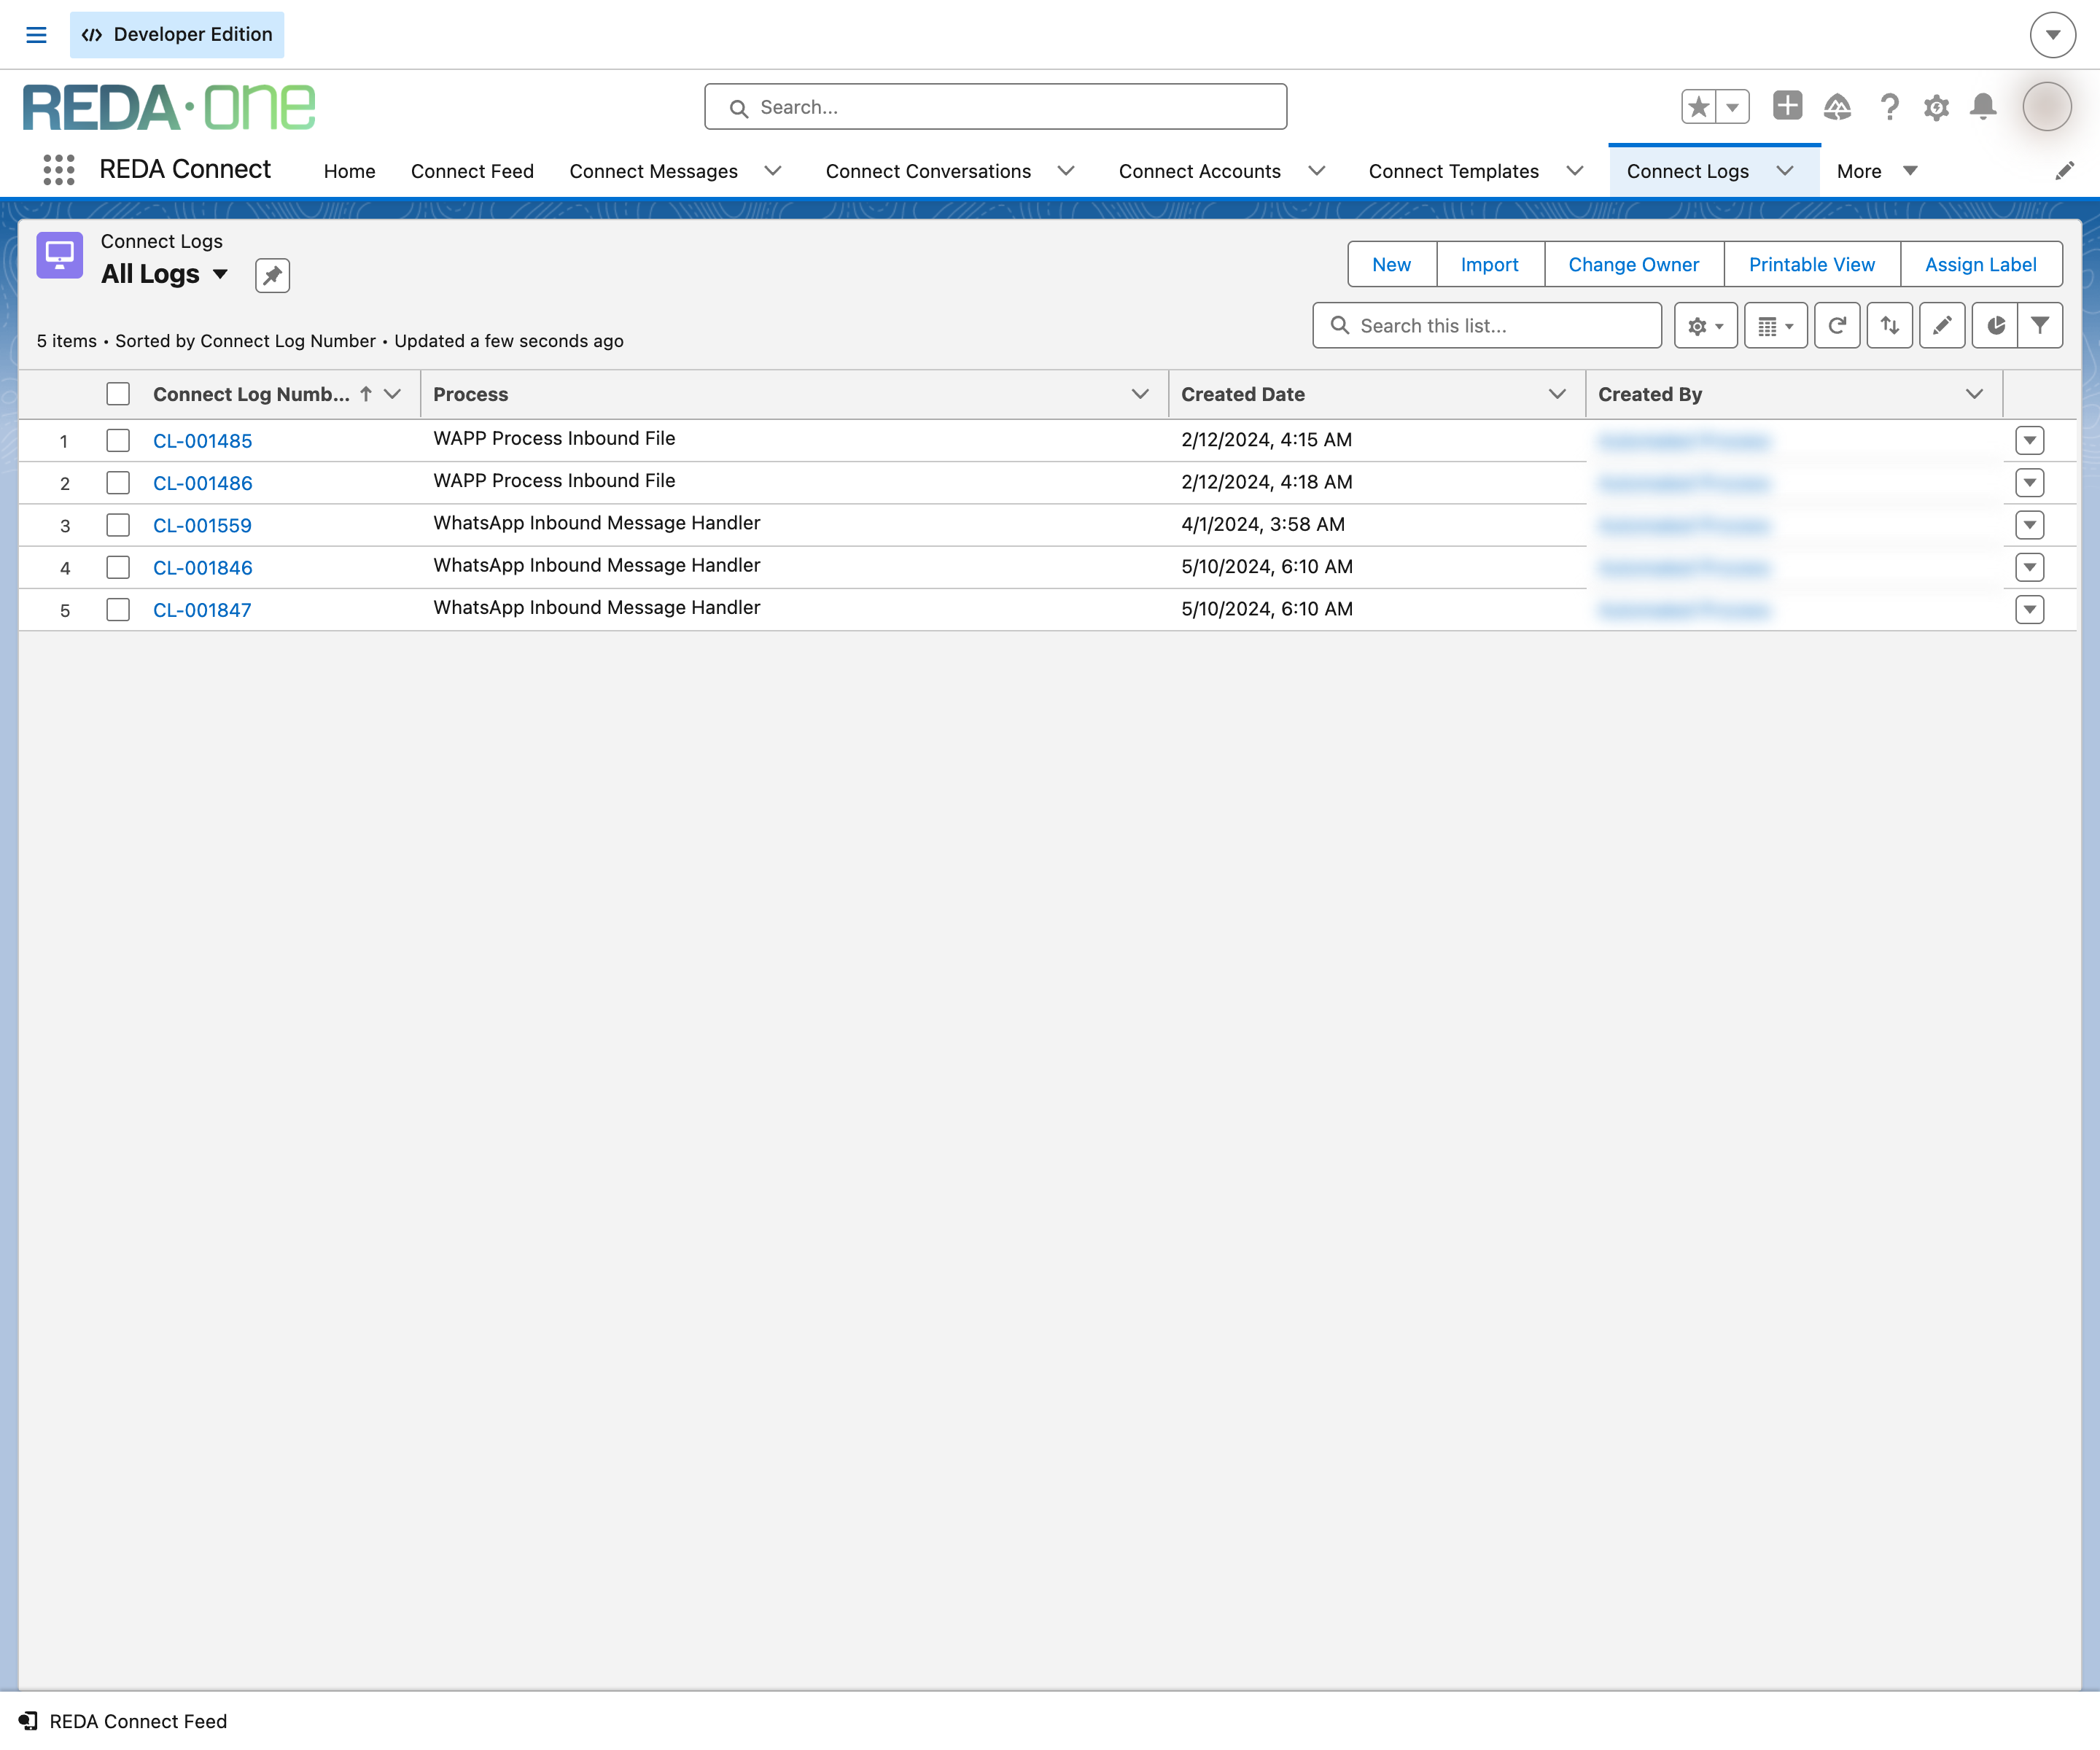Image resolution: width=2100 pixels, height=1750 pixels.
Task: Open the Favorites list dropdown arrow
Action: click(x=1733, y=106)
